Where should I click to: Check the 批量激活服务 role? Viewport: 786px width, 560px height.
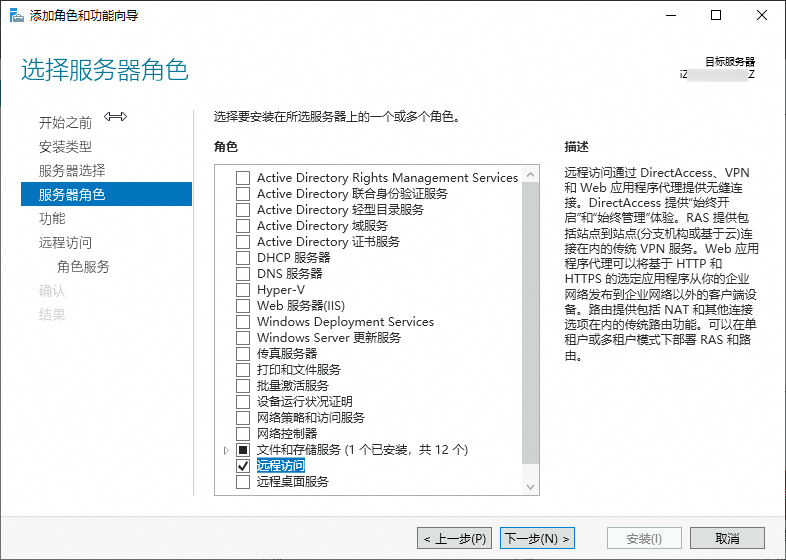[x=243, y=386]
